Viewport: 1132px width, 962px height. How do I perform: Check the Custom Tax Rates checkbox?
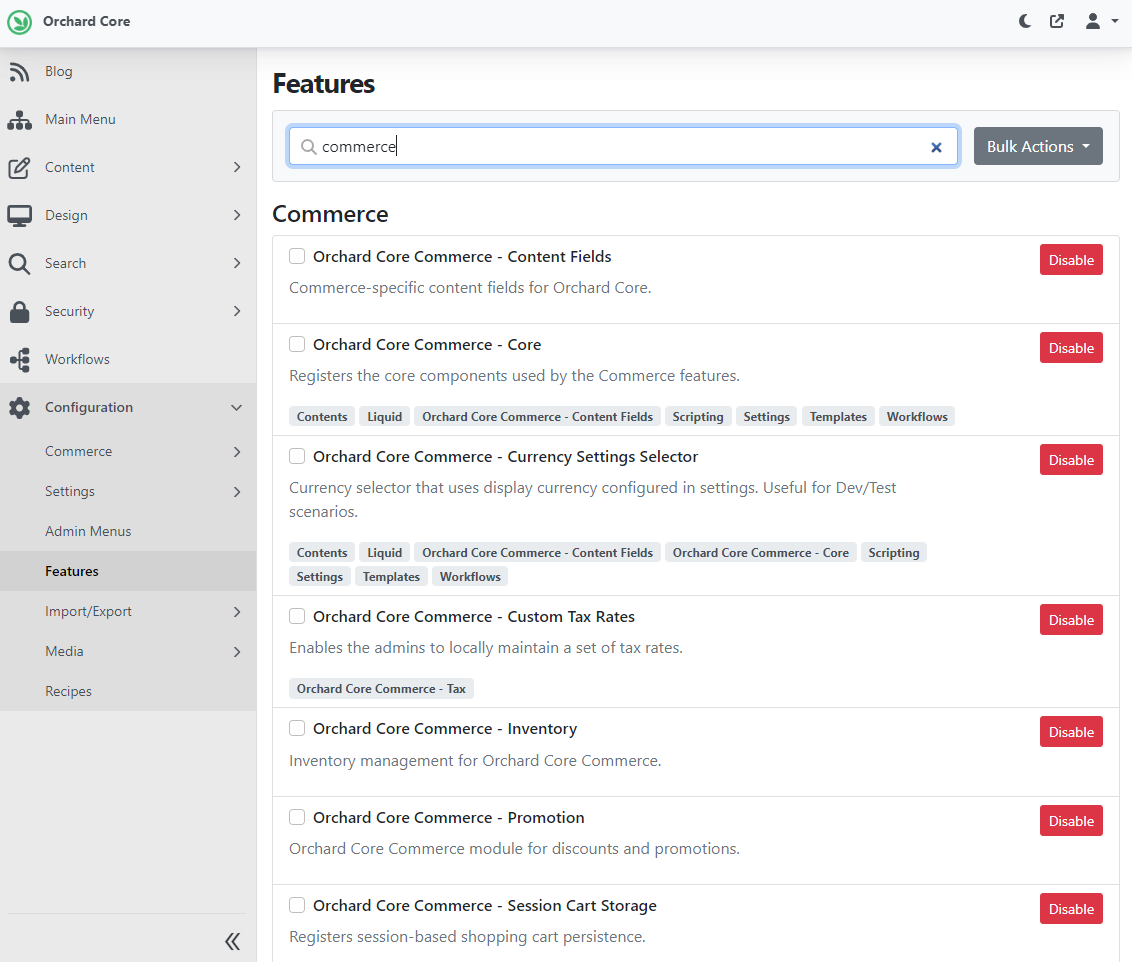pos(297,616)
